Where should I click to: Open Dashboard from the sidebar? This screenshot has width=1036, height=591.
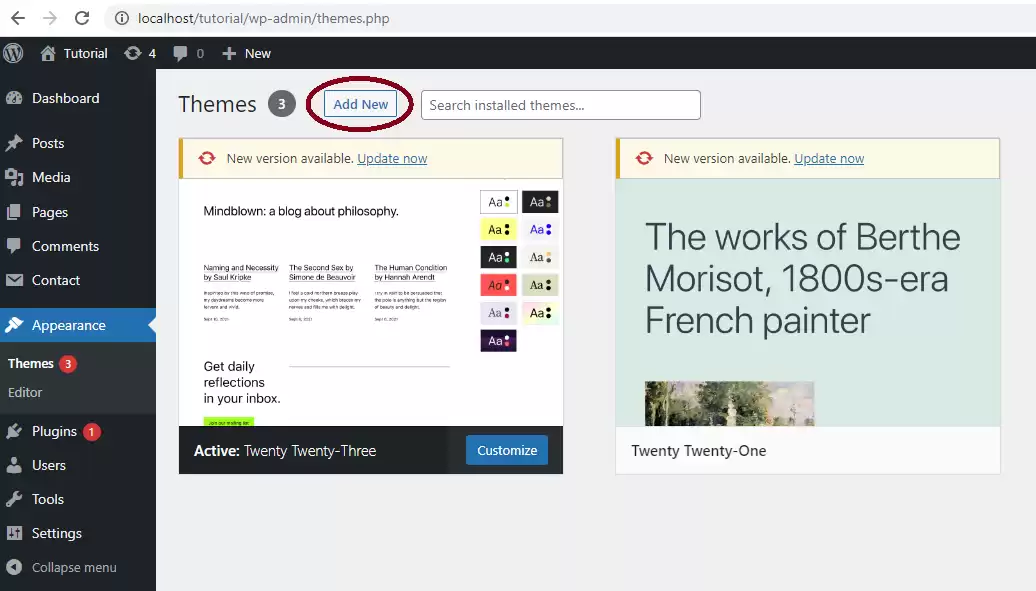tap(65, 98)
